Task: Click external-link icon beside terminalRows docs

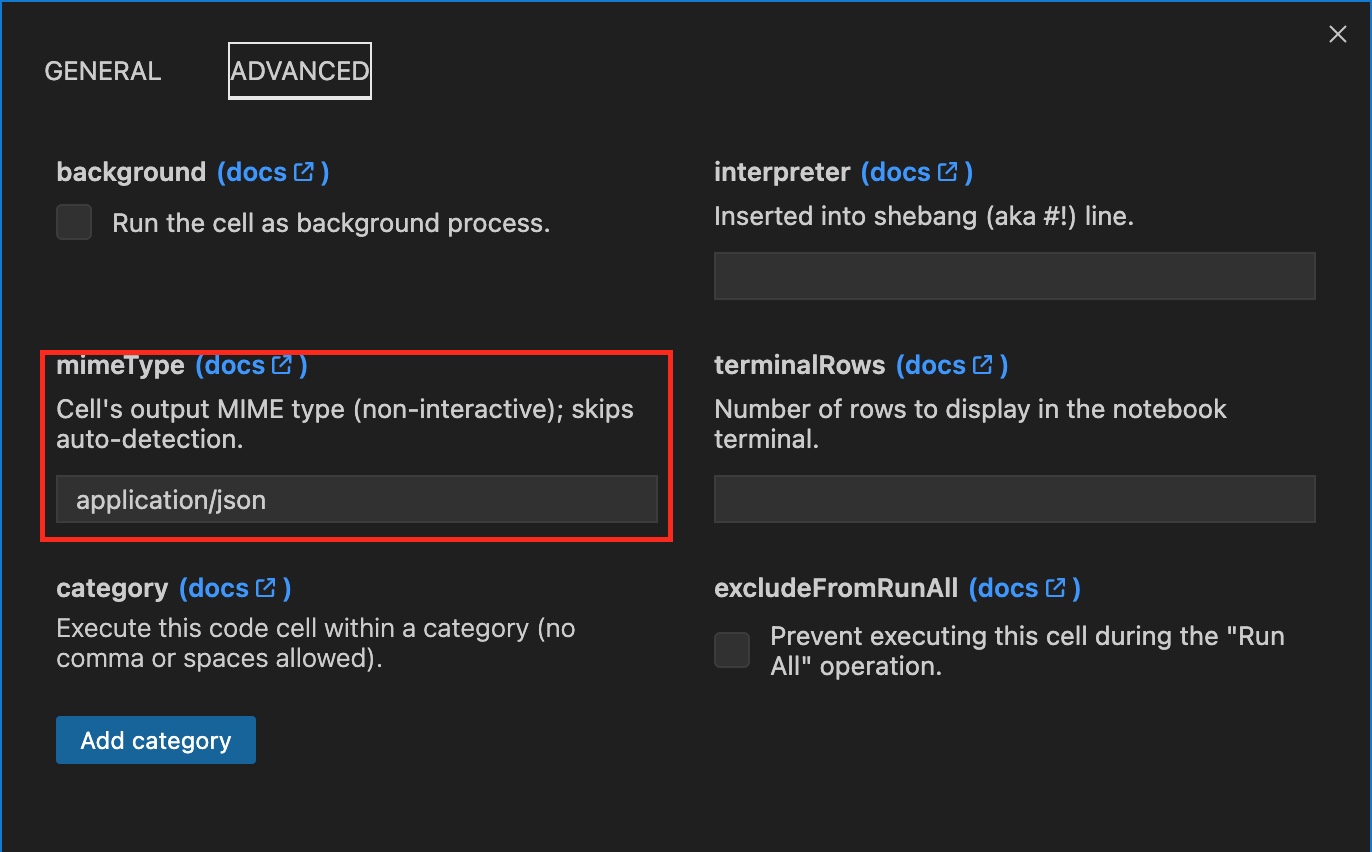Action: [x=983, y=365]
